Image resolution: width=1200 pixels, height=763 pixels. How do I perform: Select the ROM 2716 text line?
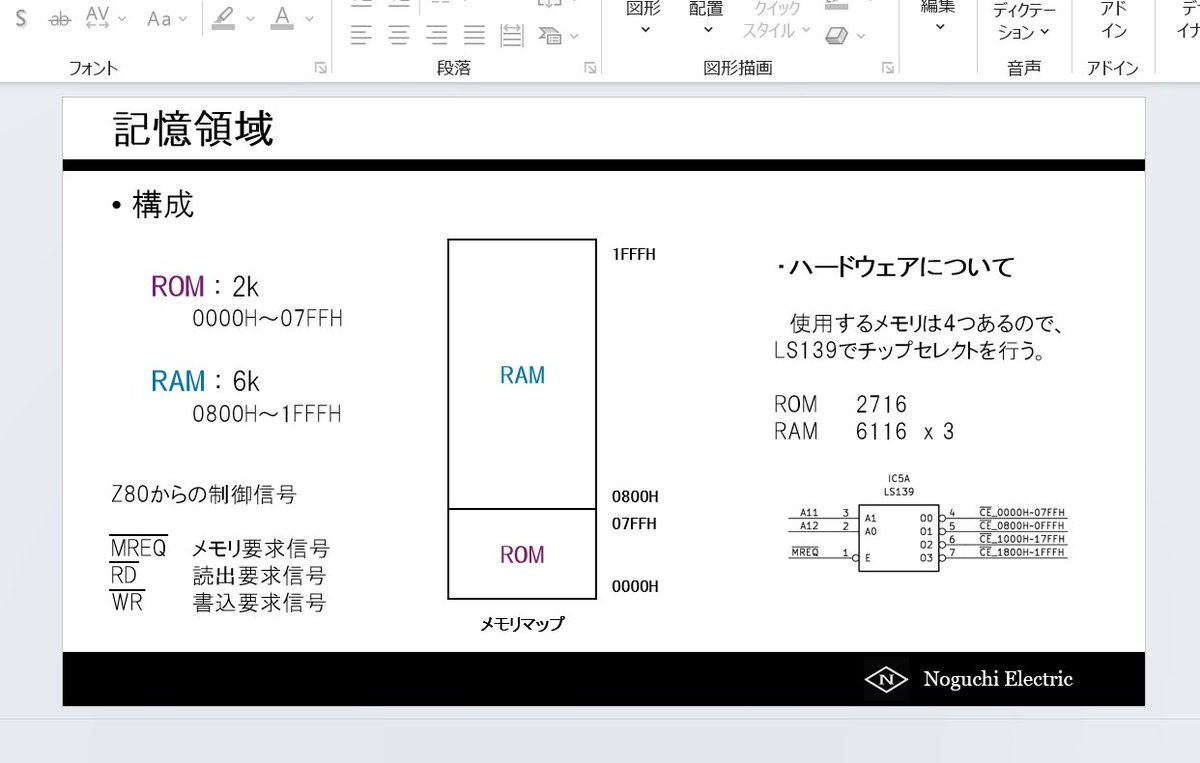[x=840, y=405]
